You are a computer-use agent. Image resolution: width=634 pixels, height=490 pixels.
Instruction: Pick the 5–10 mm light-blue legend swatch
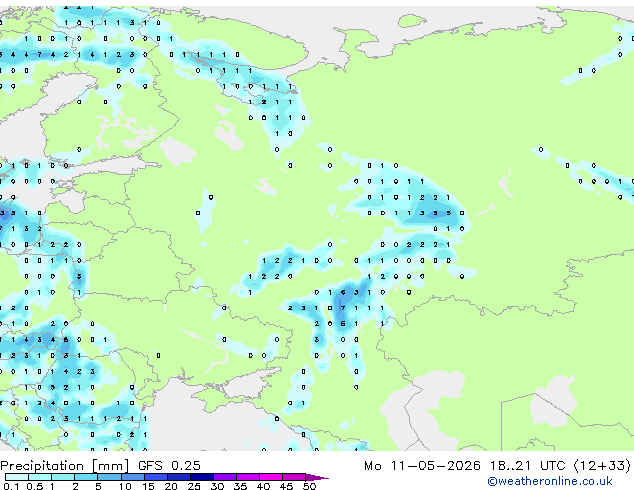point(109,477)
